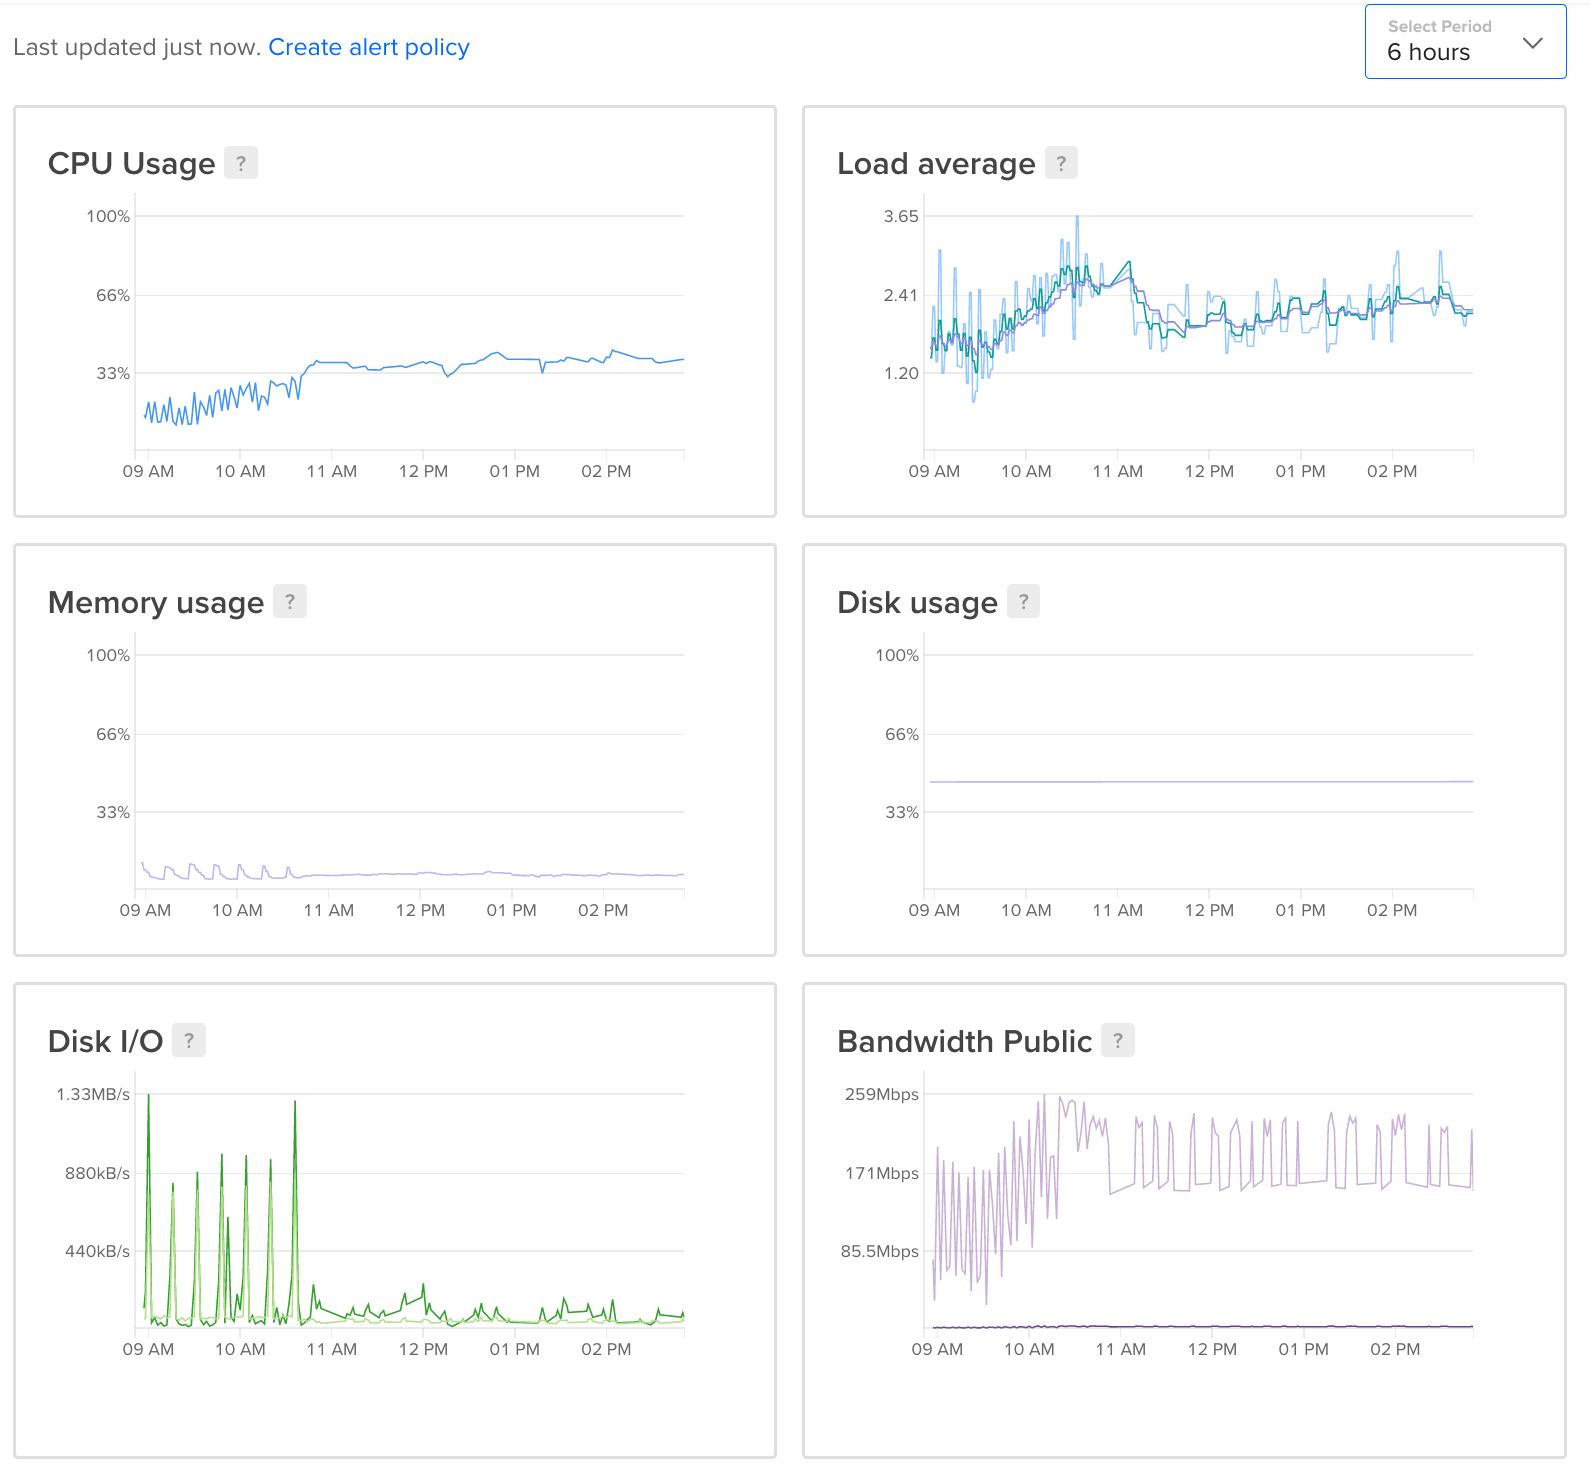
Task: Click the 66% label on Memory usage chart
Action: [x=113, y=734]
